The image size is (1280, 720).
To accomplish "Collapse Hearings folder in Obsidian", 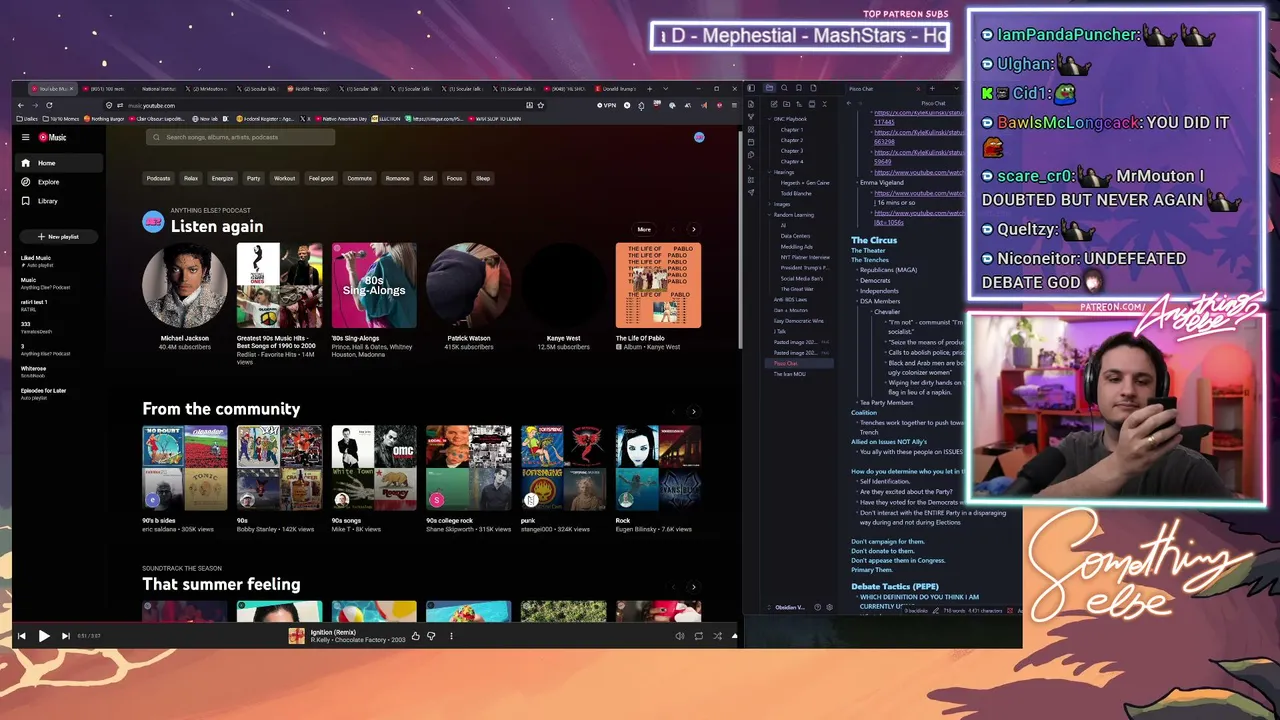I will coord(782,172).
